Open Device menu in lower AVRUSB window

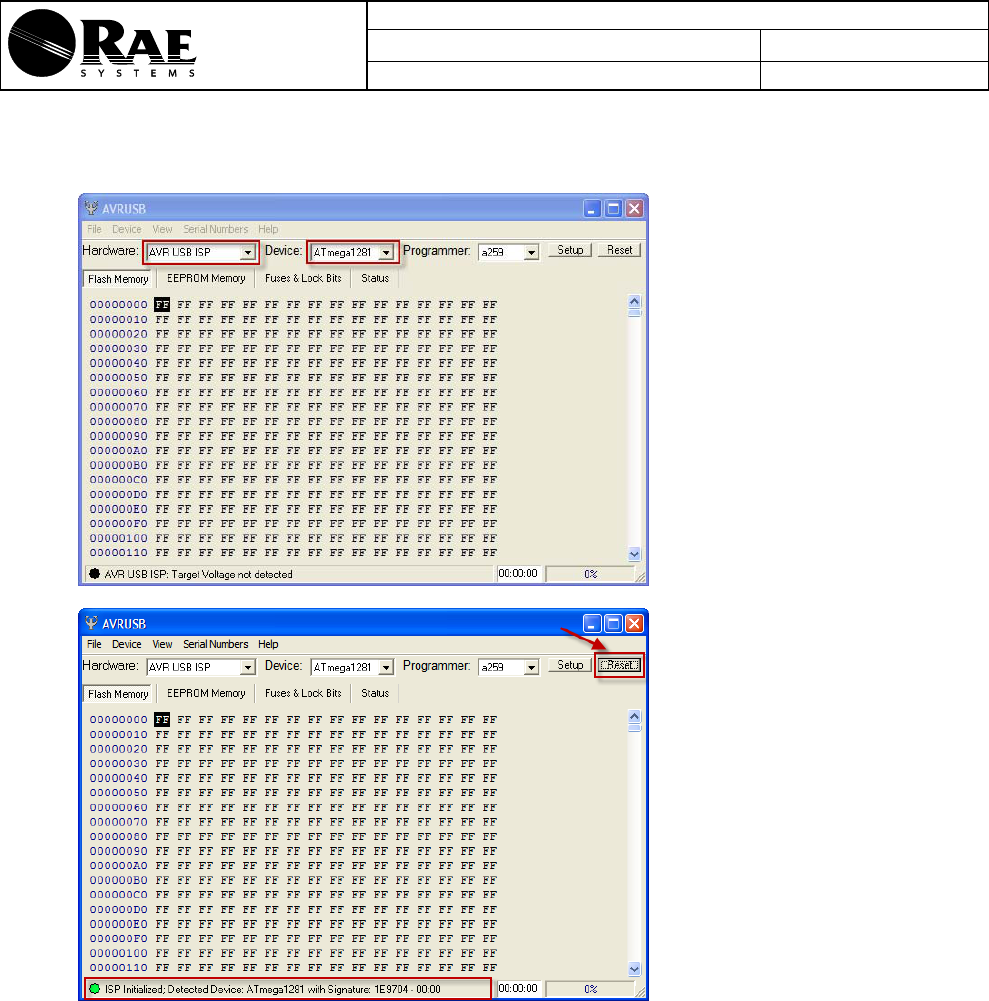126,644
